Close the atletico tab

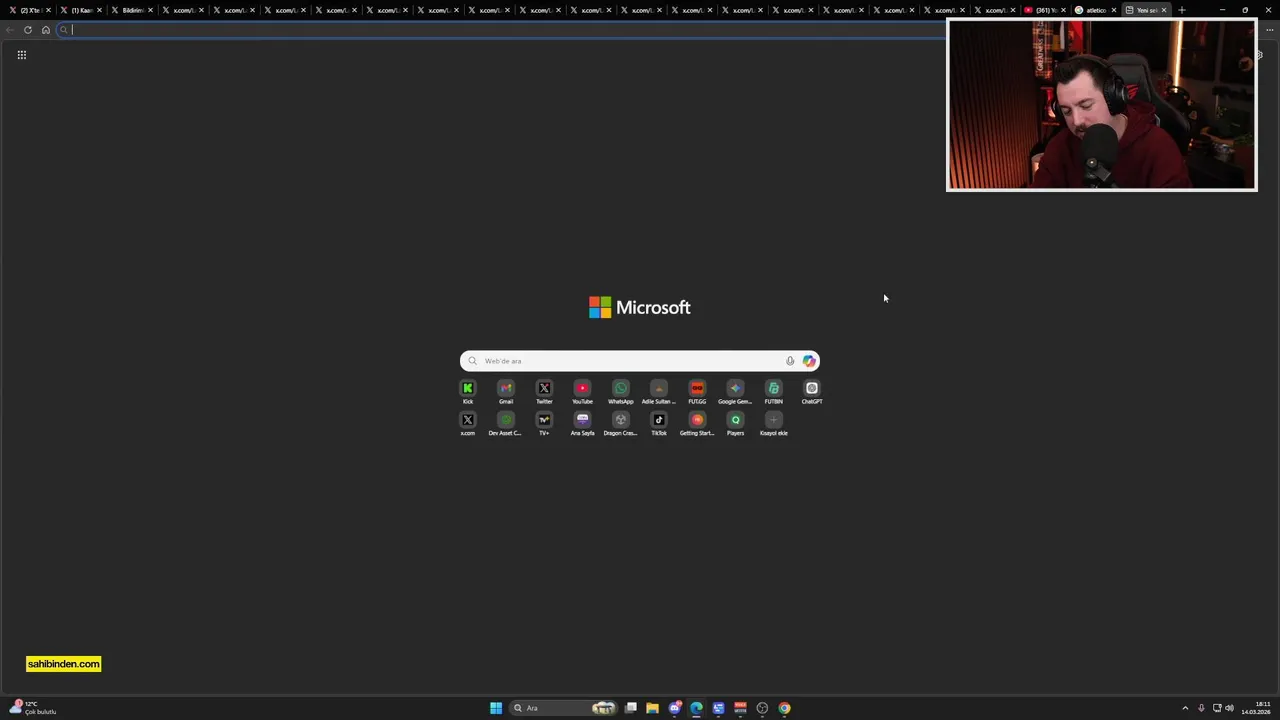pyautogui.click(x=1114, y=10)
